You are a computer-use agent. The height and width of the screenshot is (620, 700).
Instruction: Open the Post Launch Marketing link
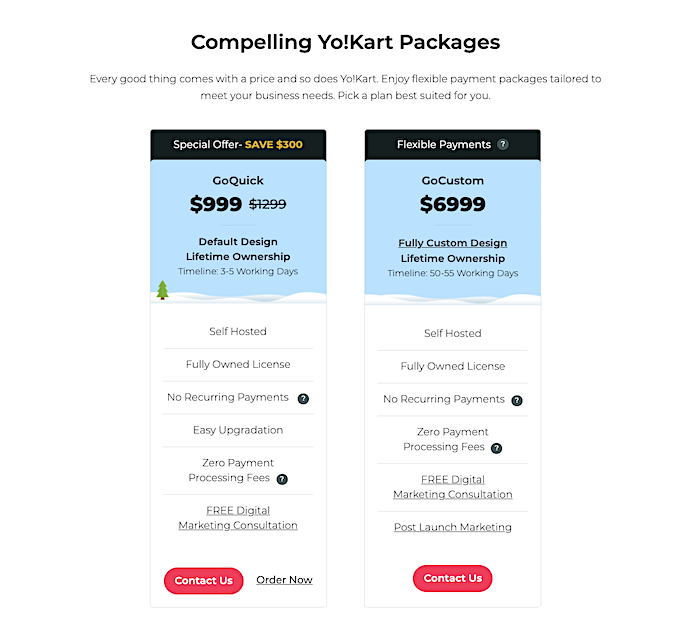(453, 527)
